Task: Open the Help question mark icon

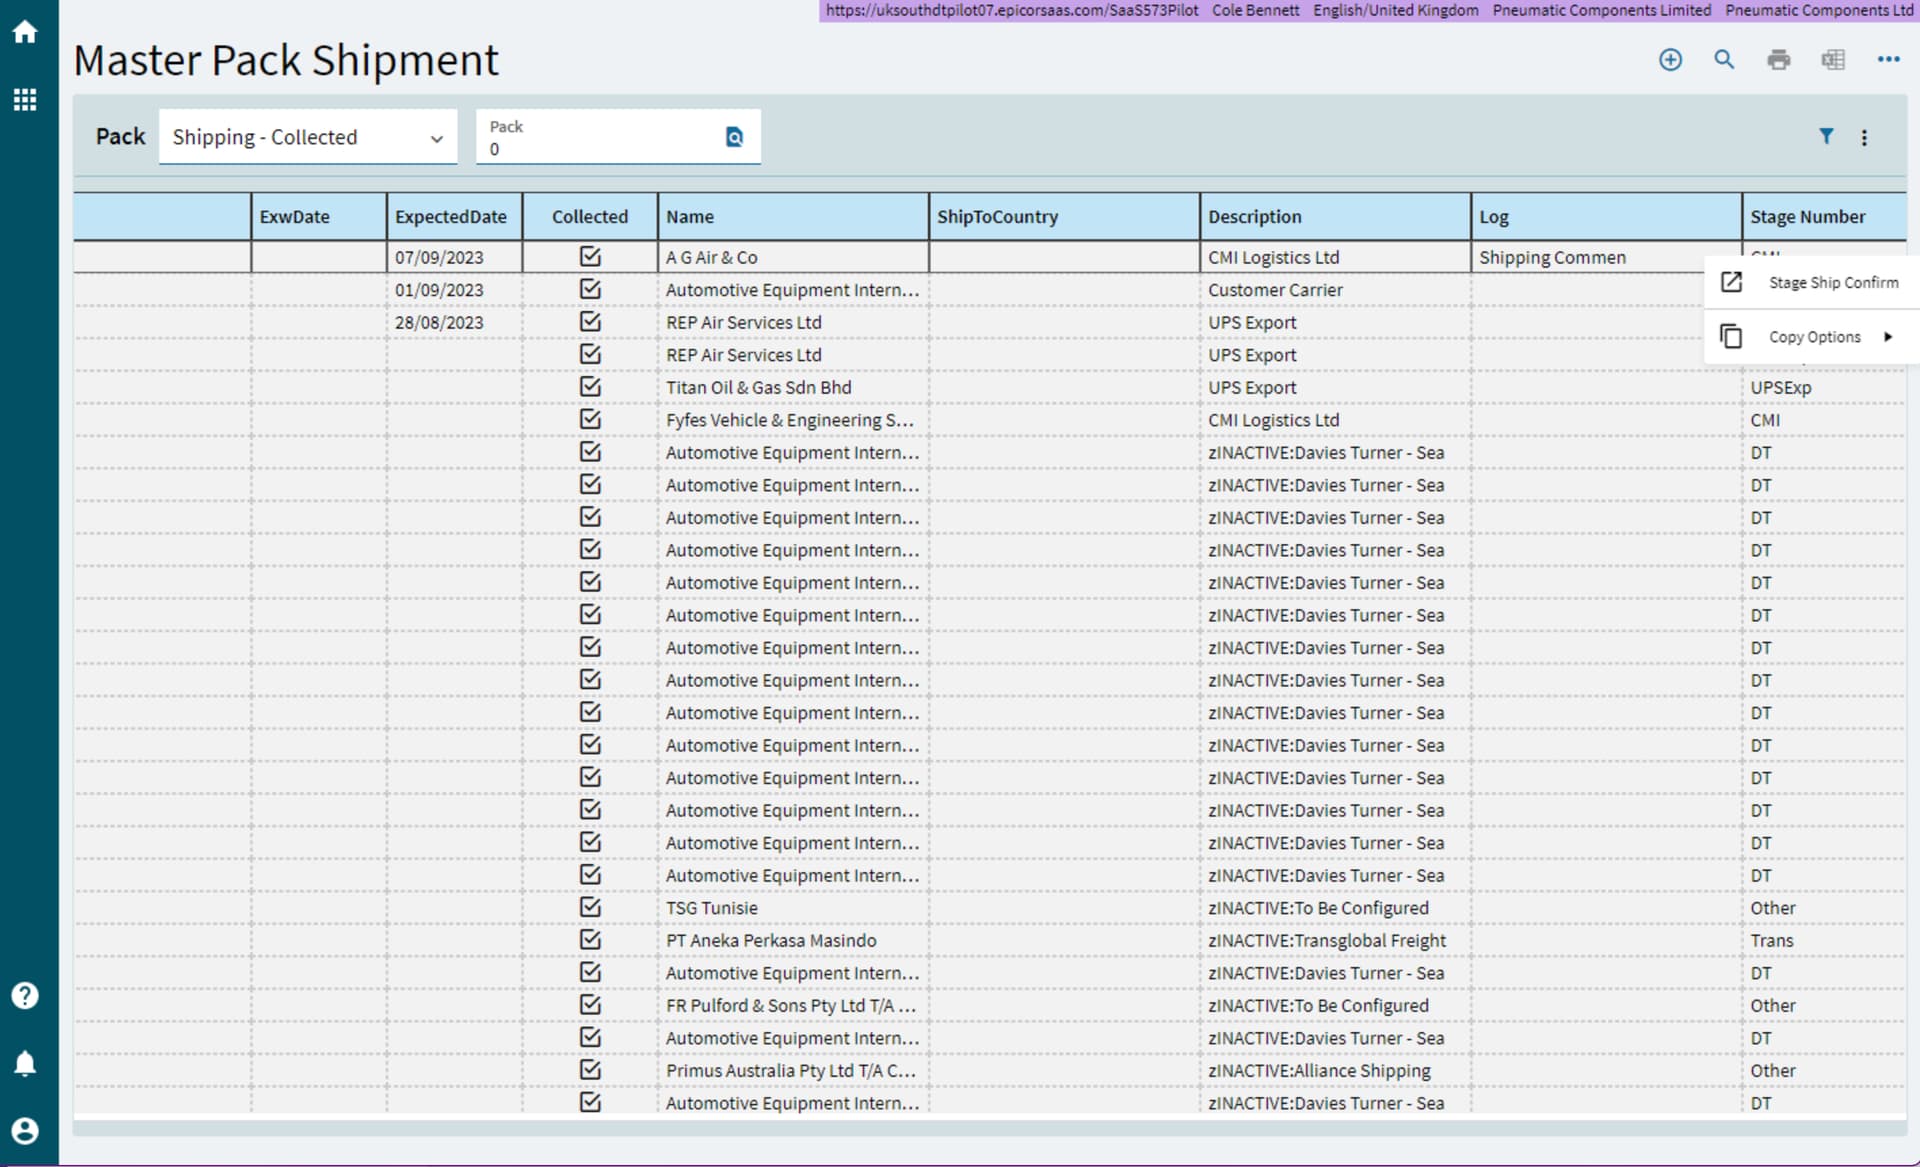Action: 25,995
